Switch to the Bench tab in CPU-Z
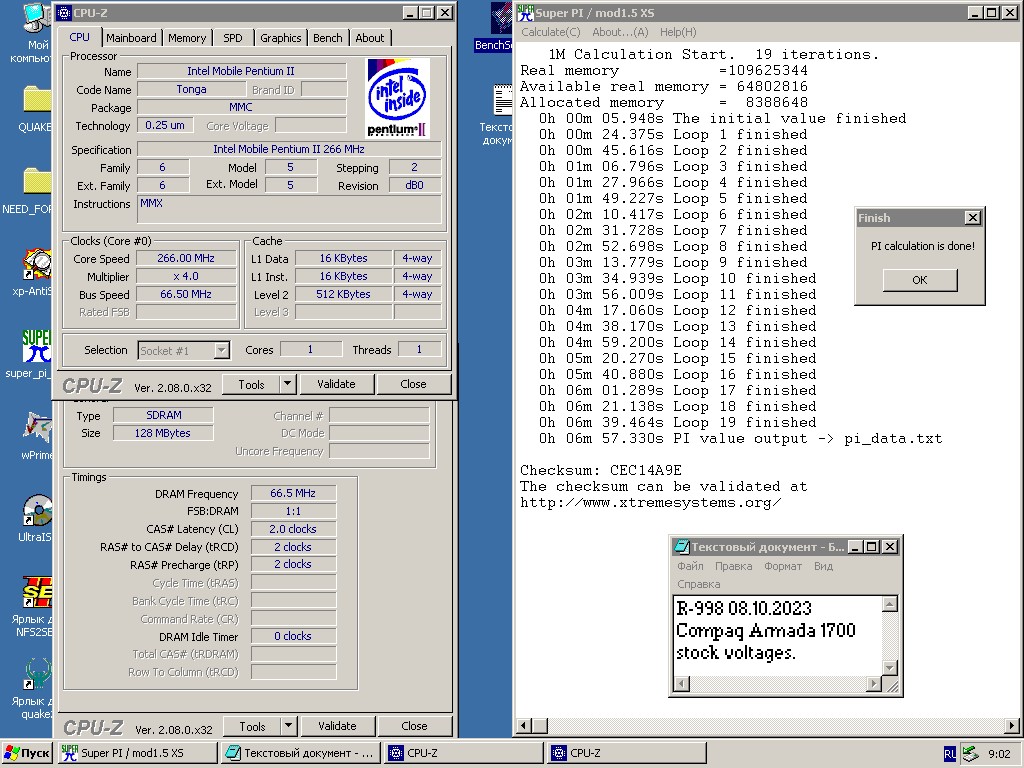The height and width of the screenshot is (768, 1024). [328, 38]
